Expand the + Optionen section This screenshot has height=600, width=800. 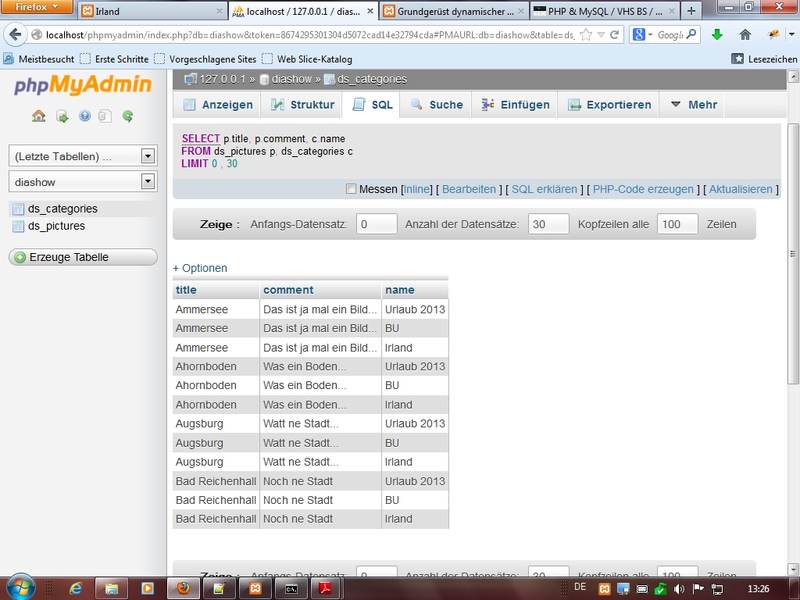[x=200, y=268]
